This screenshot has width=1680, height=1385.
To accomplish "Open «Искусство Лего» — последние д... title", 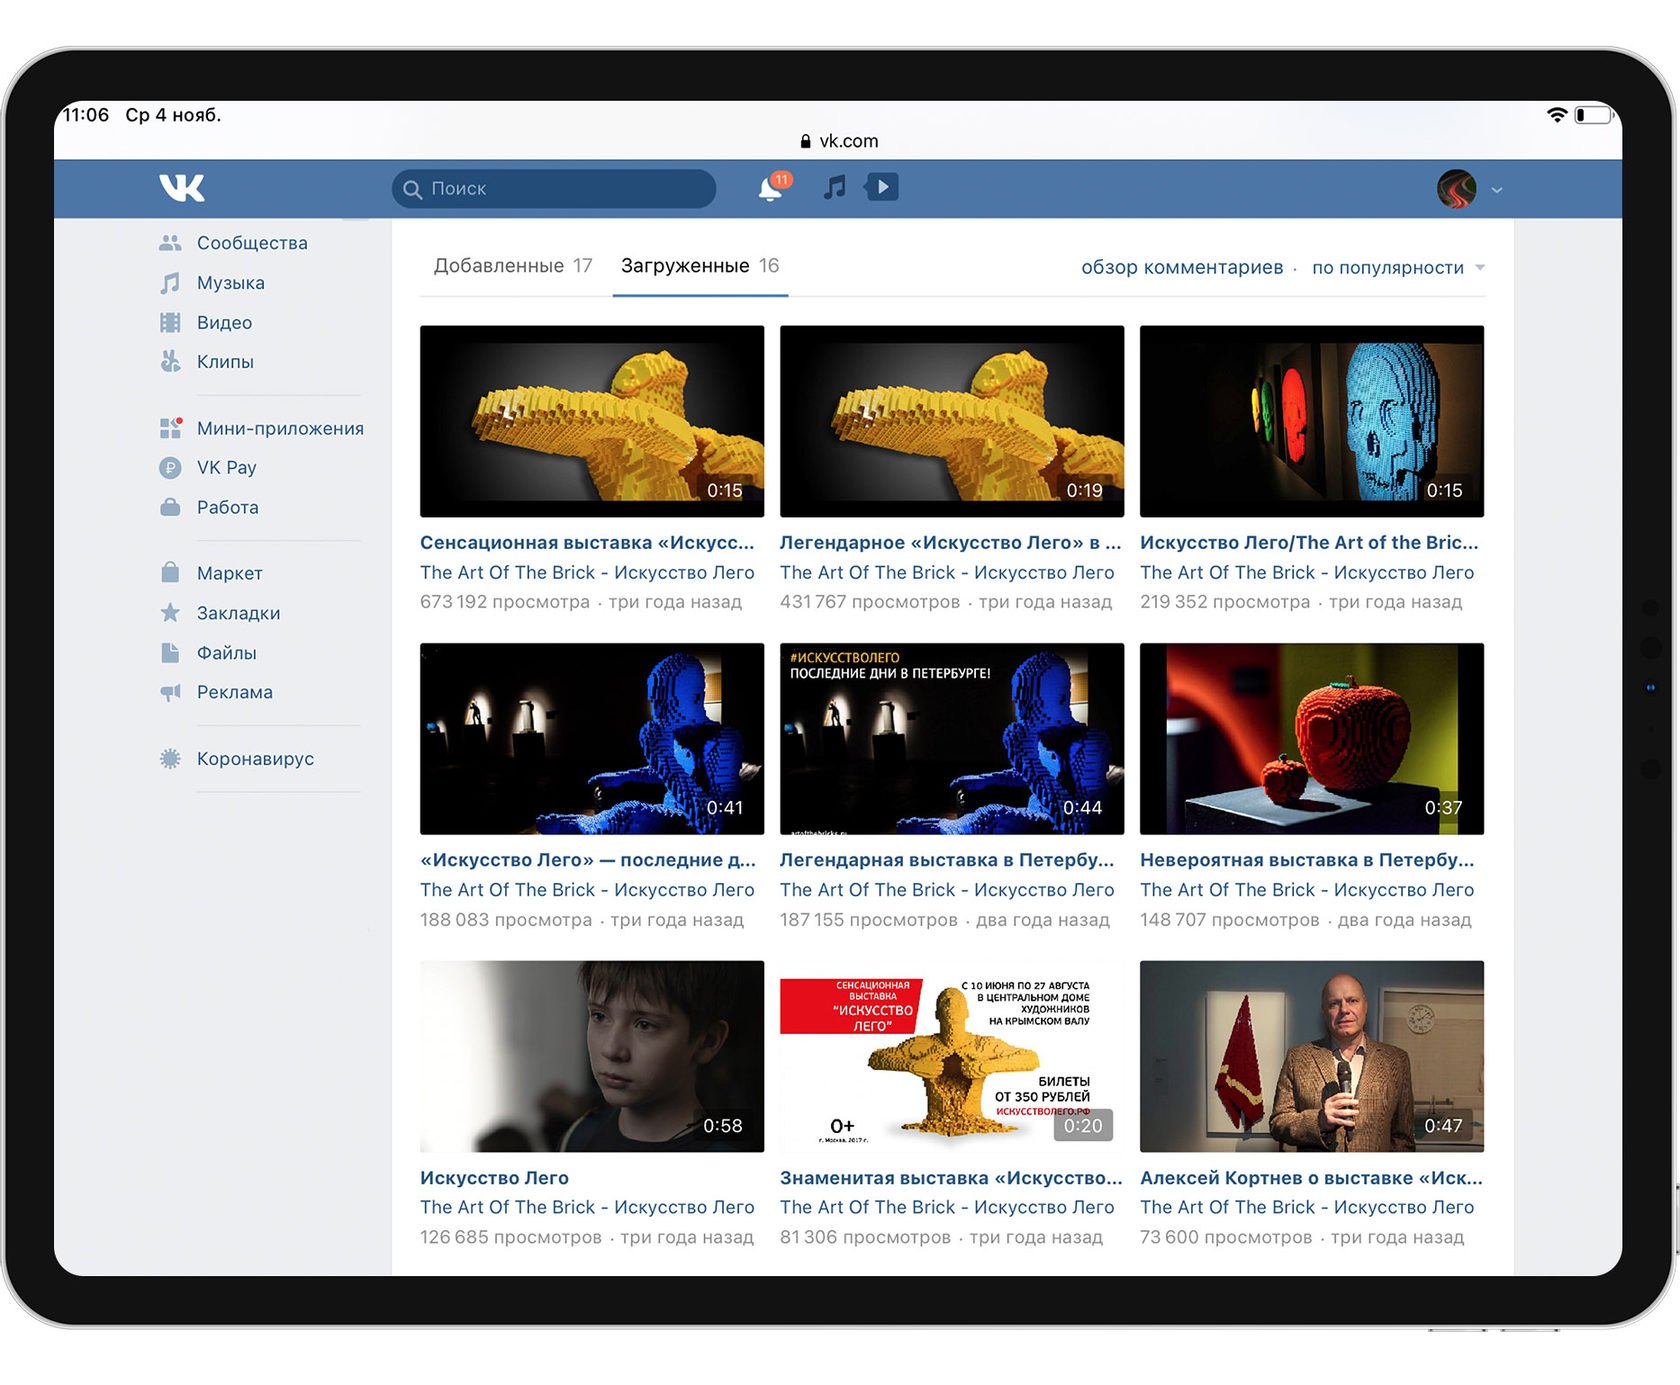I will pos(588,859).
